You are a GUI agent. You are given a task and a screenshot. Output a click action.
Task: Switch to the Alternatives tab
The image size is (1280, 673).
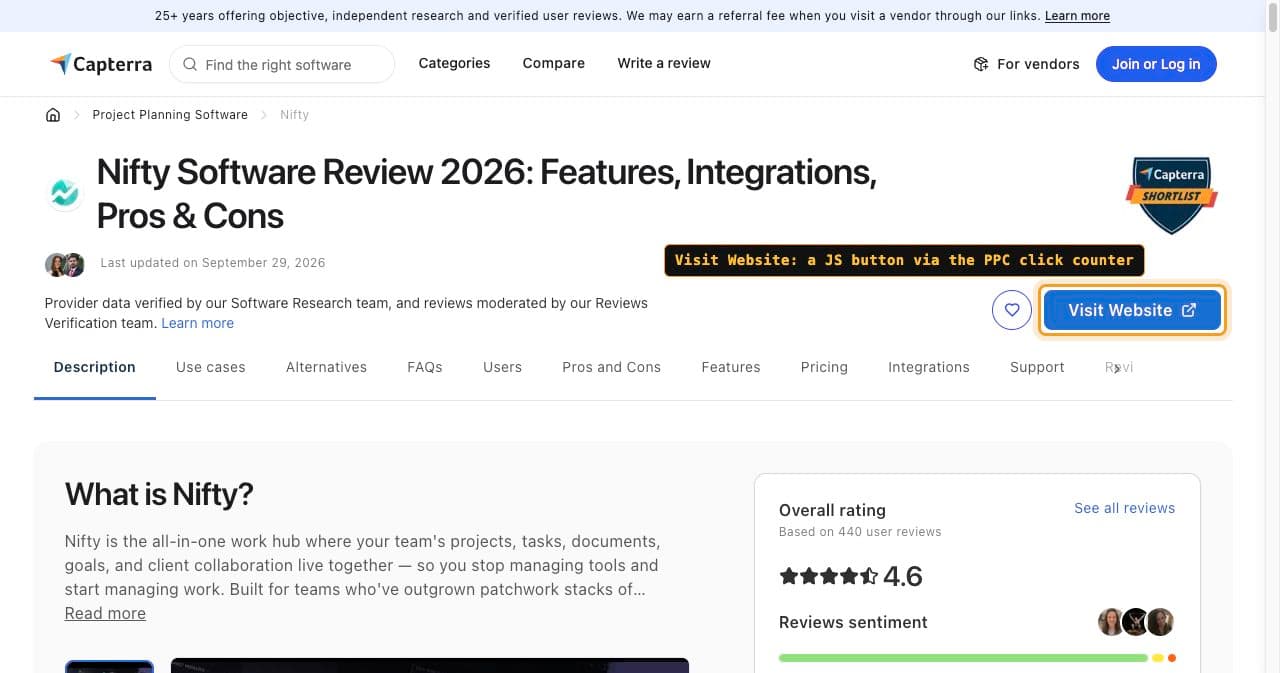pos(326,367)
